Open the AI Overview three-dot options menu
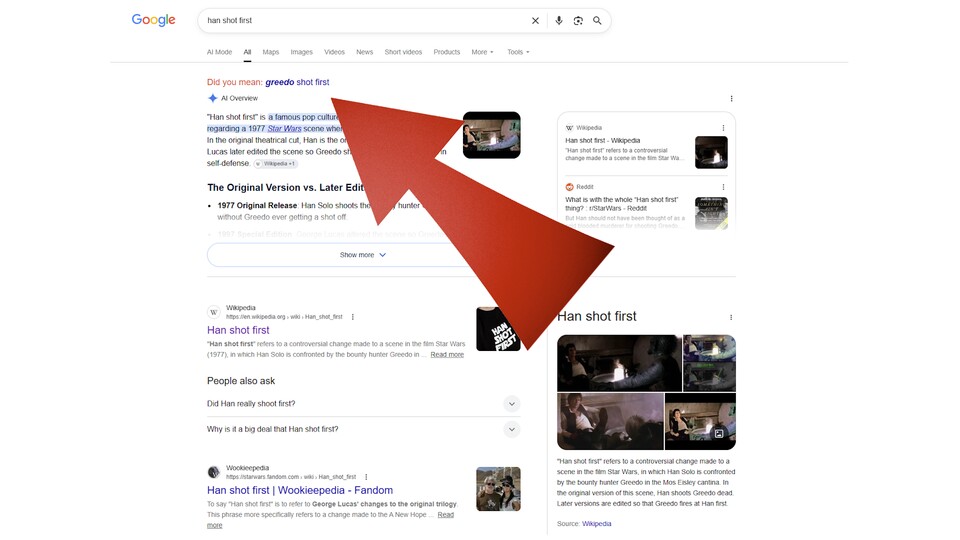960x540 pixels. (731, 99)
